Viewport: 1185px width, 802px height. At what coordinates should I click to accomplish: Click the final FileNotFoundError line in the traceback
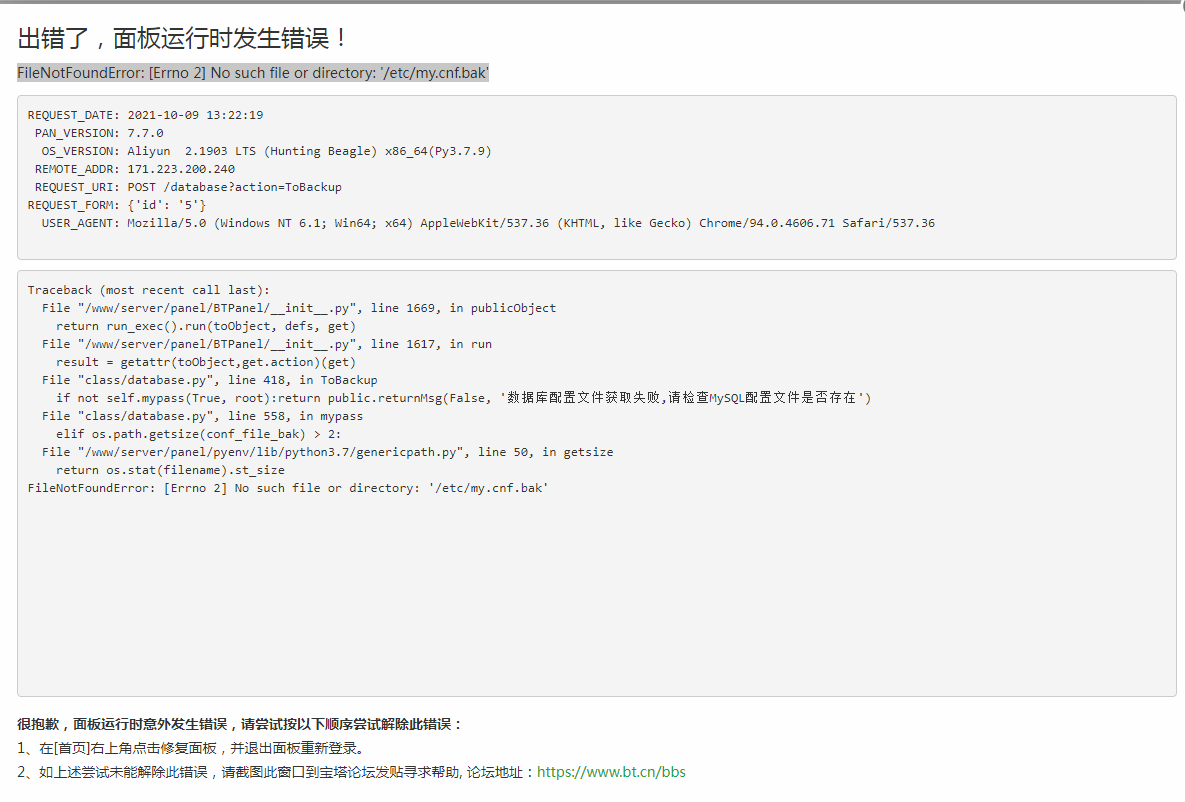(288, 488)
